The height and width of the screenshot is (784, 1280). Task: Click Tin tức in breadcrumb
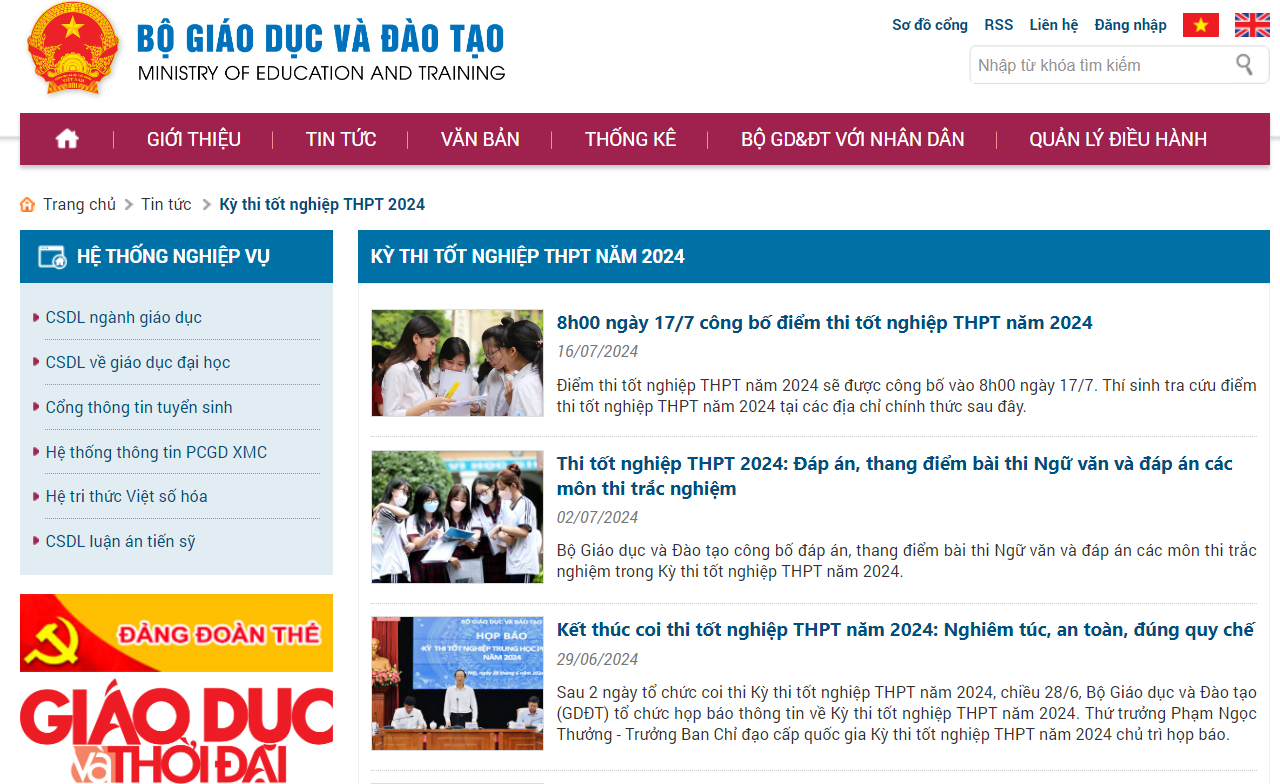coord(166,204)
